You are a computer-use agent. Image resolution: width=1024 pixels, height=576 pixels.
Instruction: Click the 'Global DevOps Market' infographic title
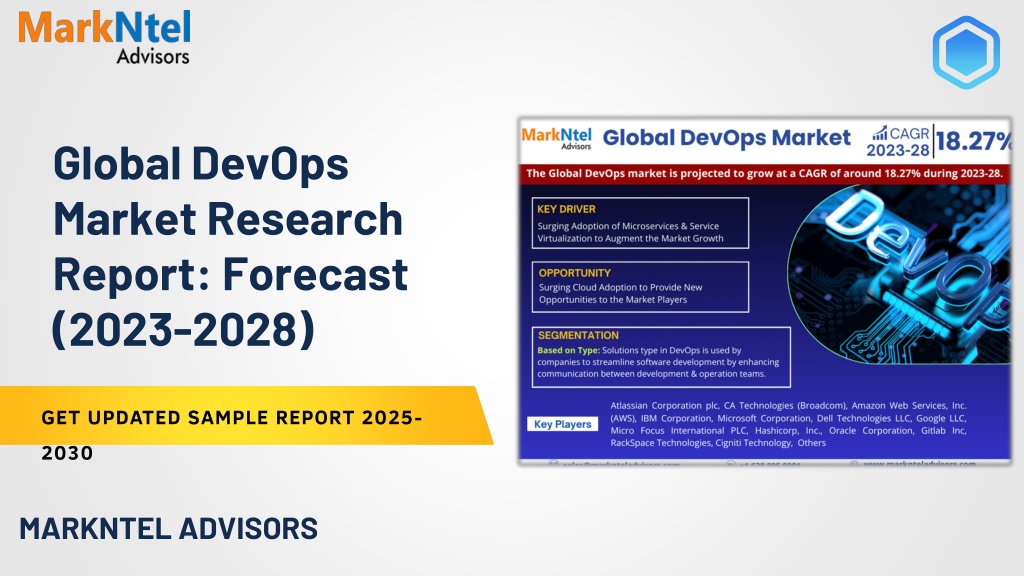726,138
